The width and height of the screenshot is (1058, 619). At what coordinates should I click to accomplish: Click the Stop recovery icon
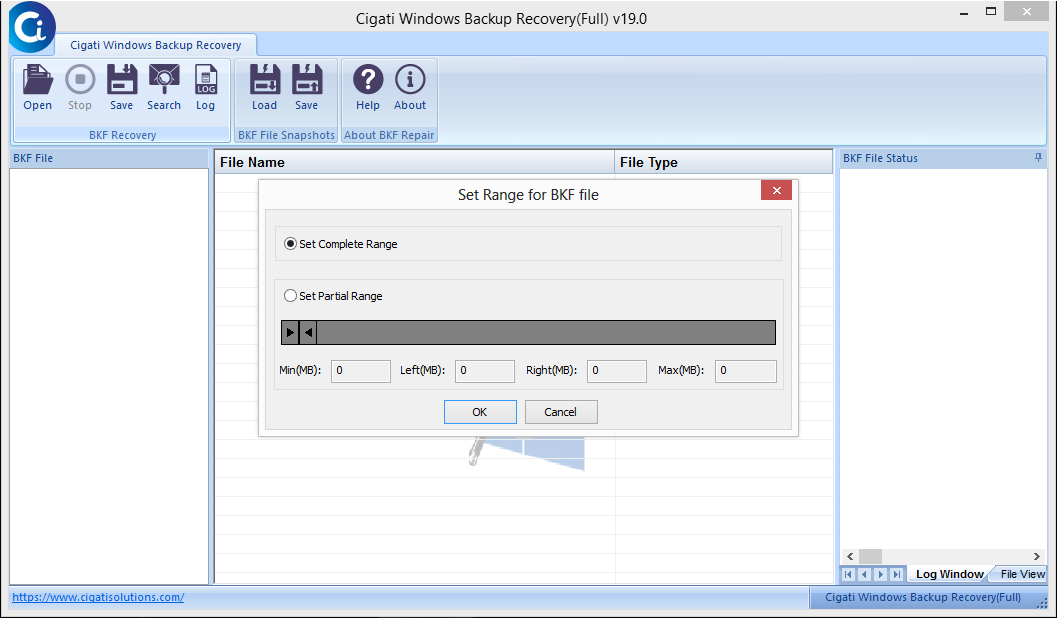tap(80, 88)
